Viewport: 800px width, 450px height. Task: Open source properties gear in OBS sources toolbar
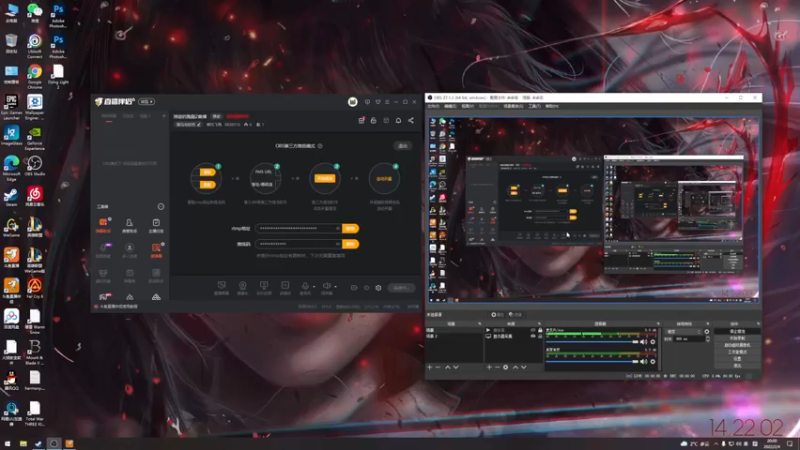[506, 367]
